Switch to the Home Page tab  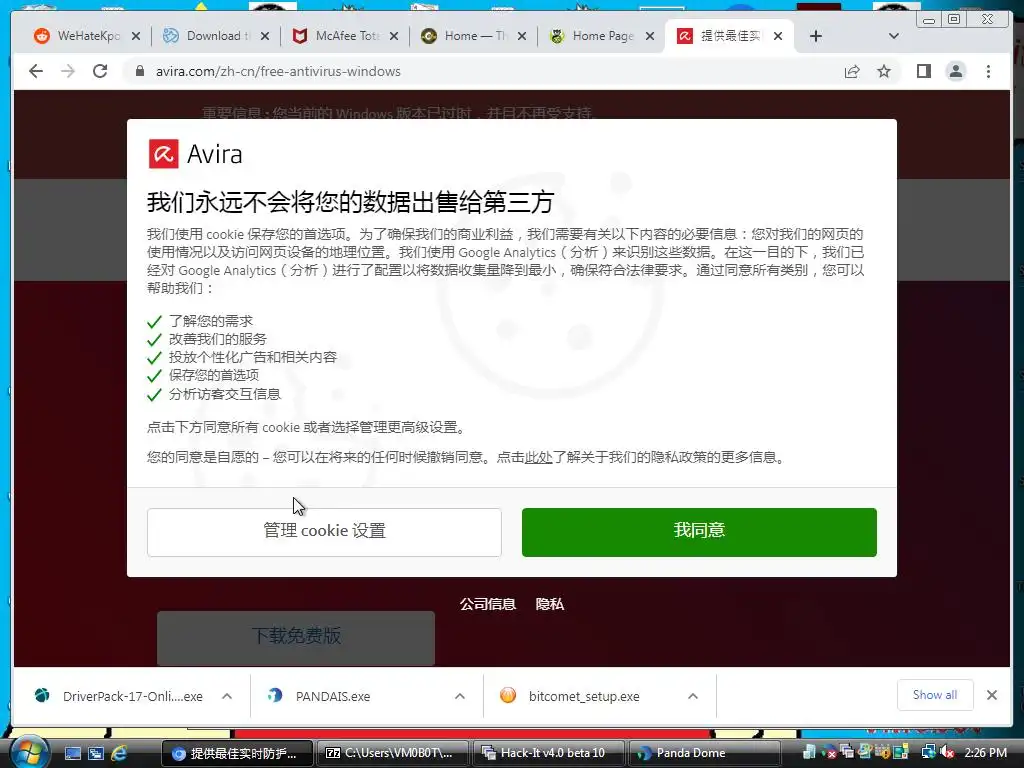pos(592,36)
